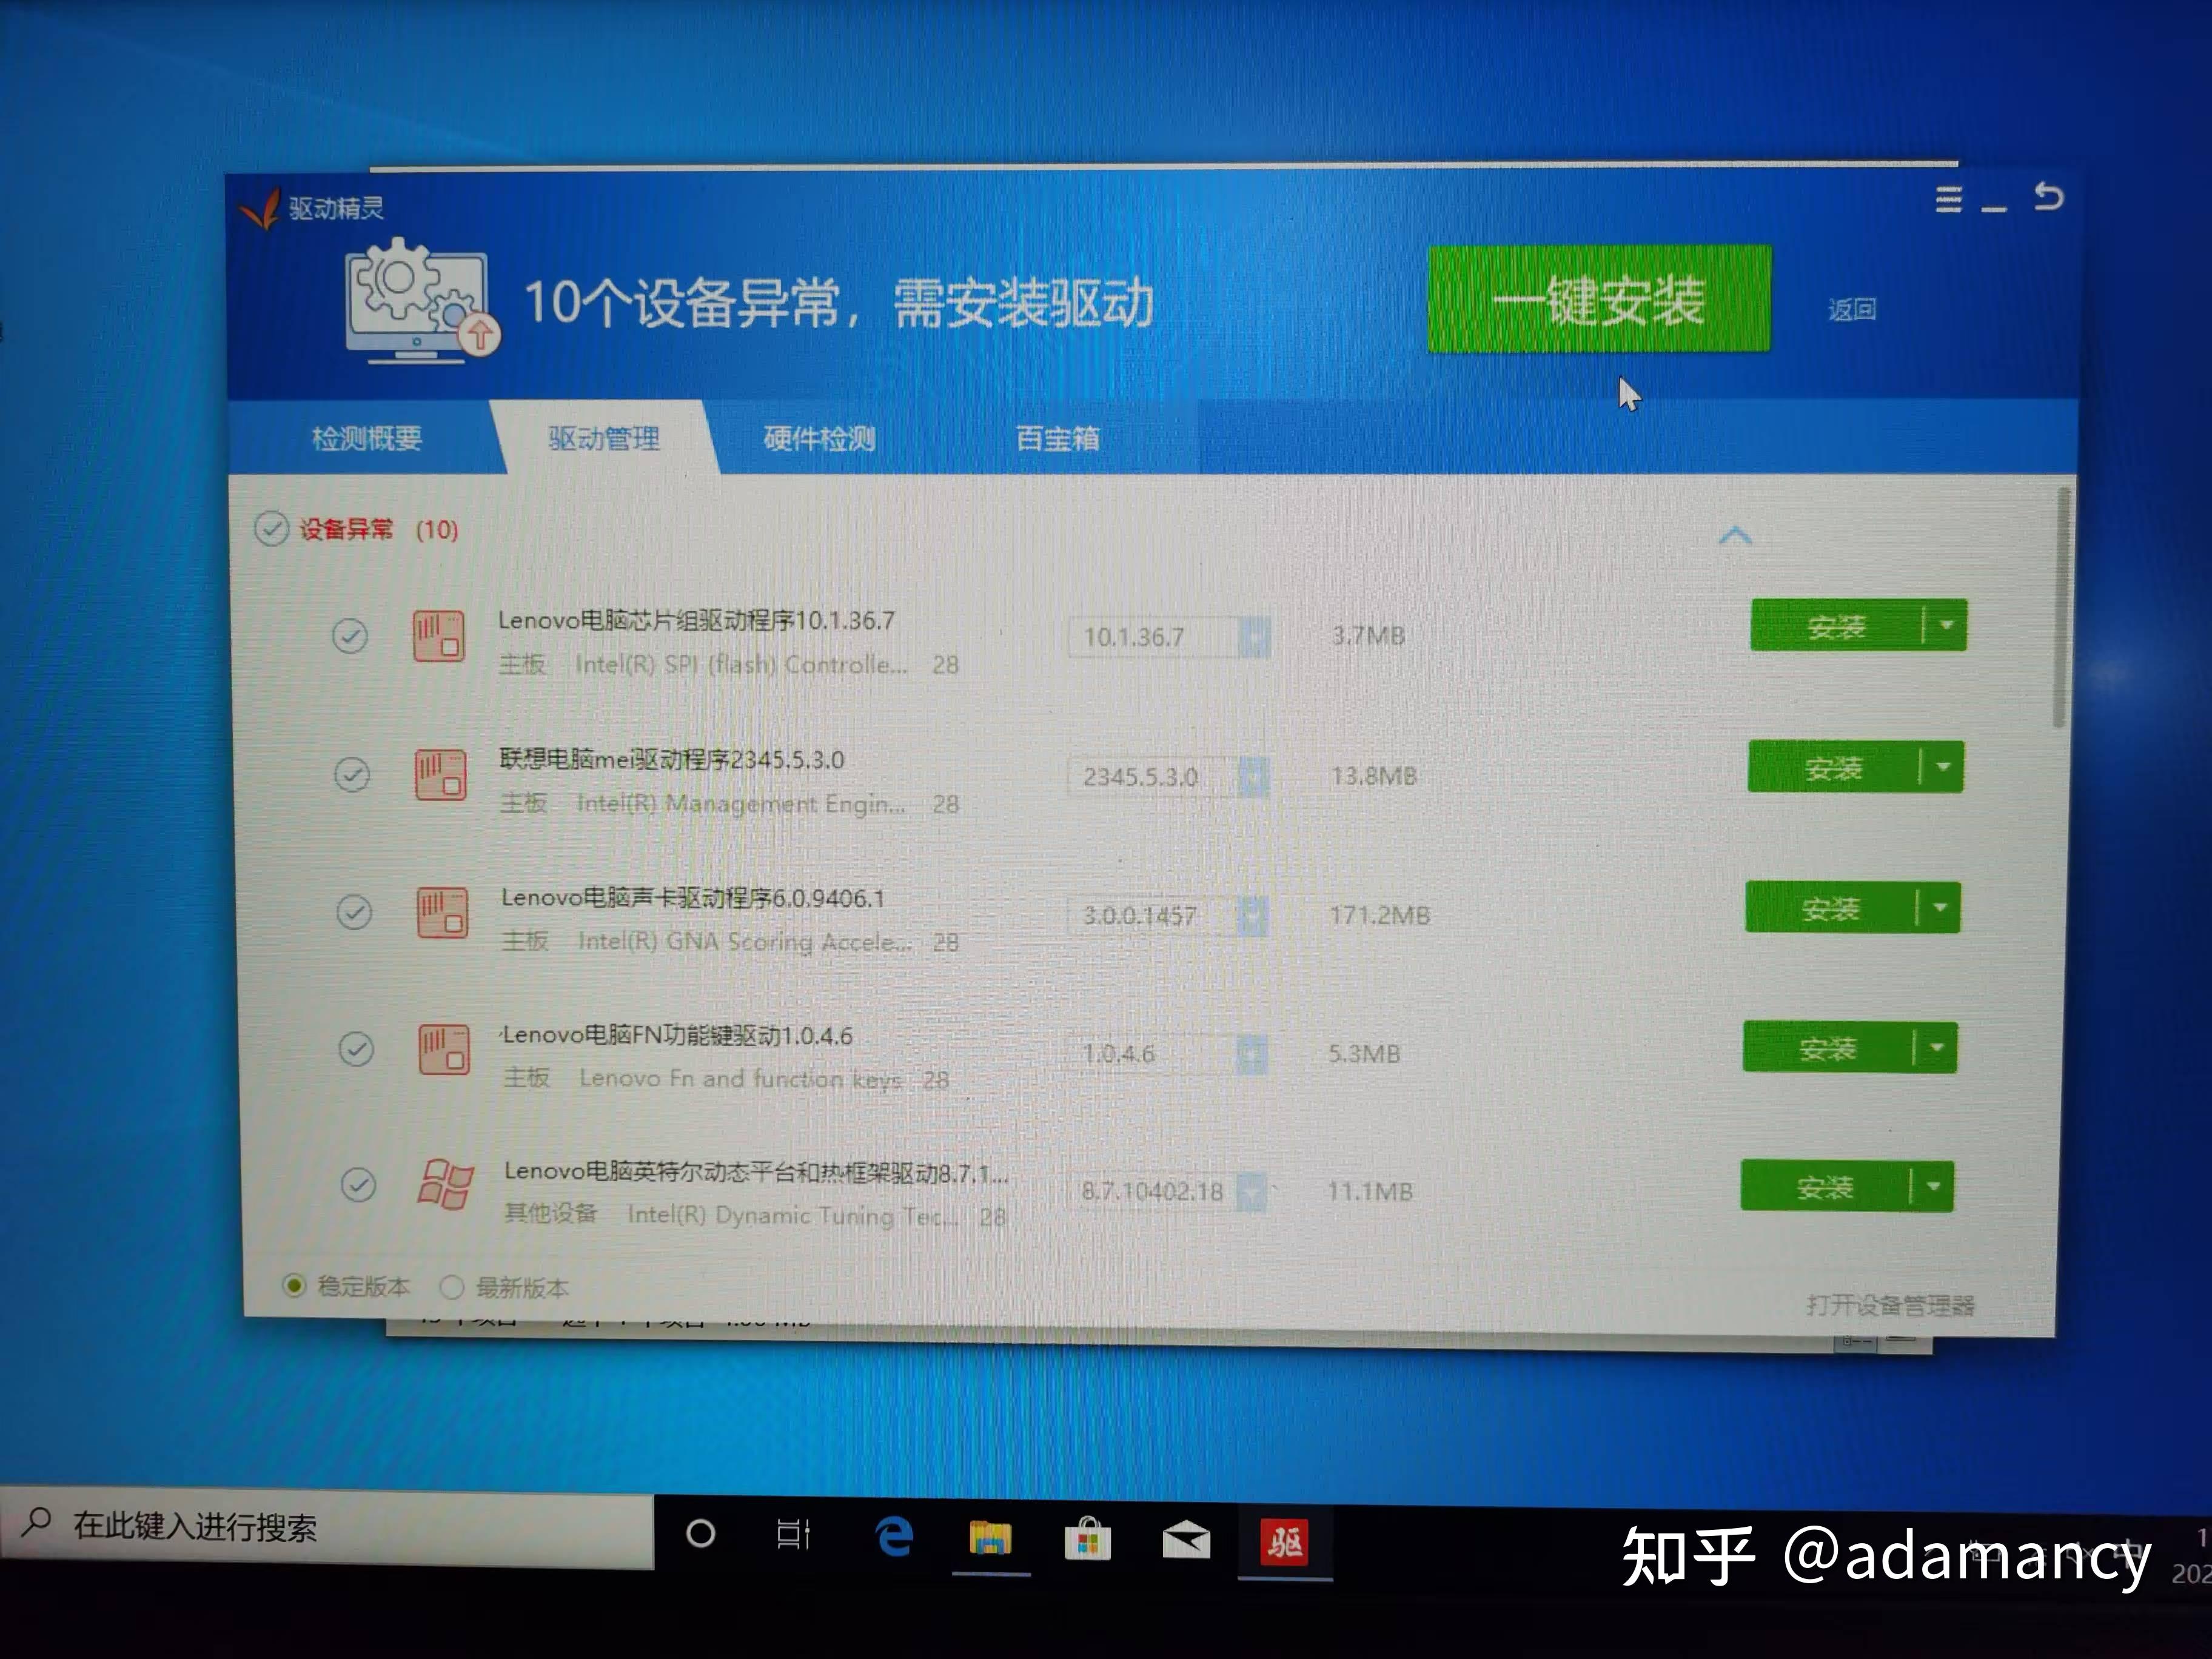Launch Microsoft Edge from taskbar
Screen dimensions: 2212x1659
coord(894,1537)
